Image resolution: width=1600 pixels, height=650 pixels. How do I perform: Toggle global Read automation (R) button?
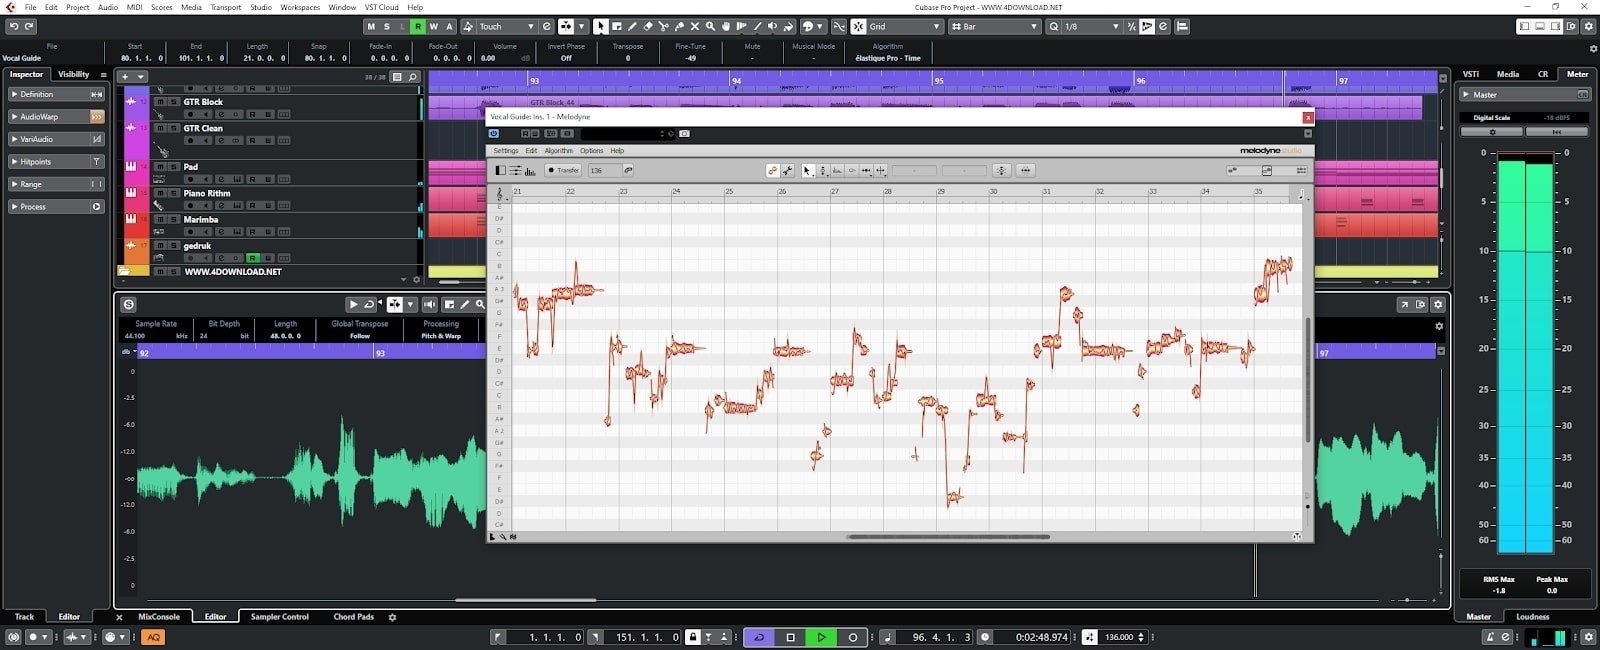pyautogui.click(x=418, y=26)
